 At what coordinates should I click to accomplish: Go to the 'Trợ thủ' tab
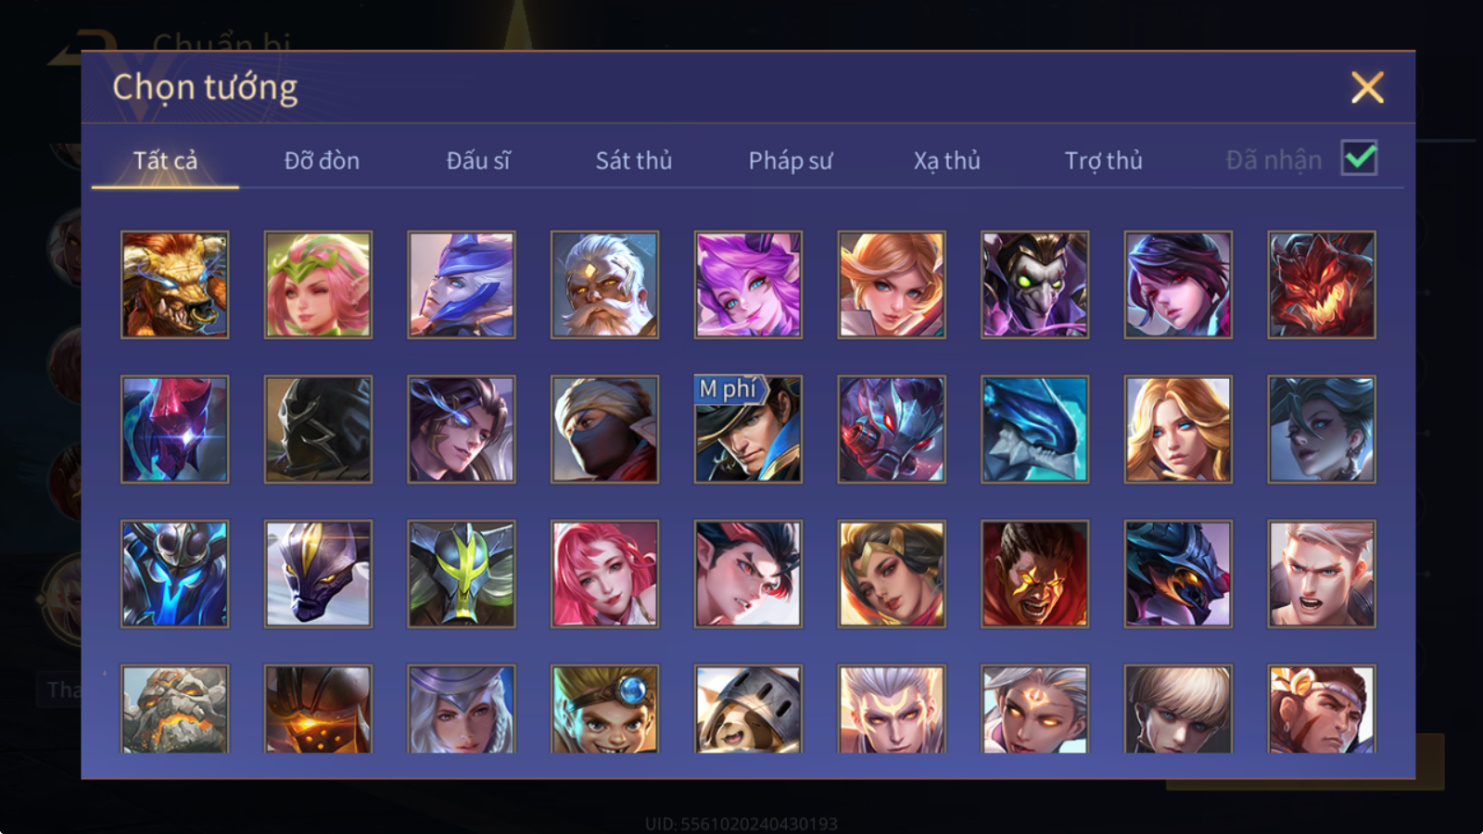(1103, 160)
